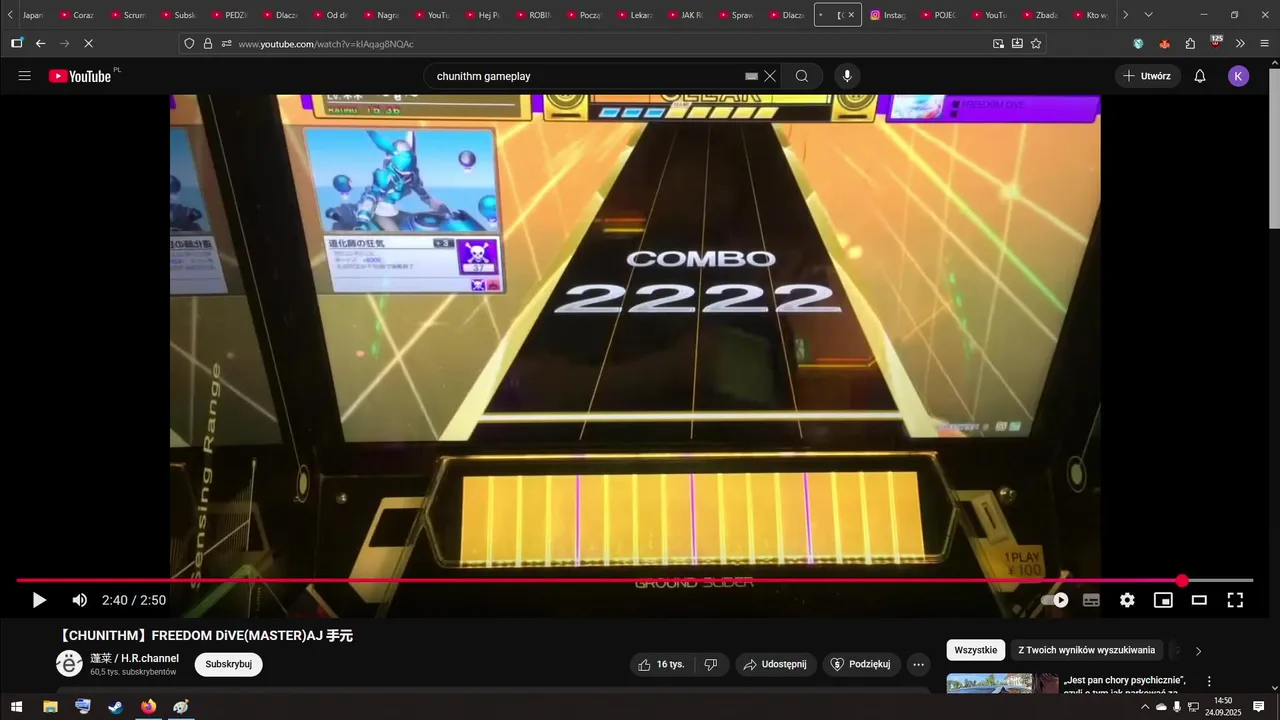The width and height of the screenshot is (1280, 720).
Task: Click the magnifier search button
Action: tap(802, 76)
